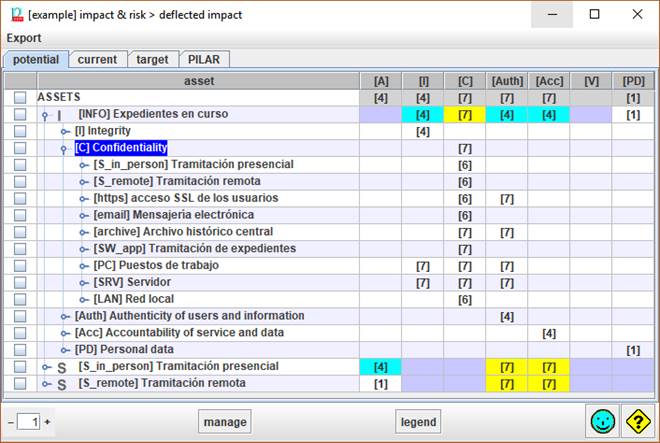Click the level number input field
This screenshot has height=443, width=660.
29,422
